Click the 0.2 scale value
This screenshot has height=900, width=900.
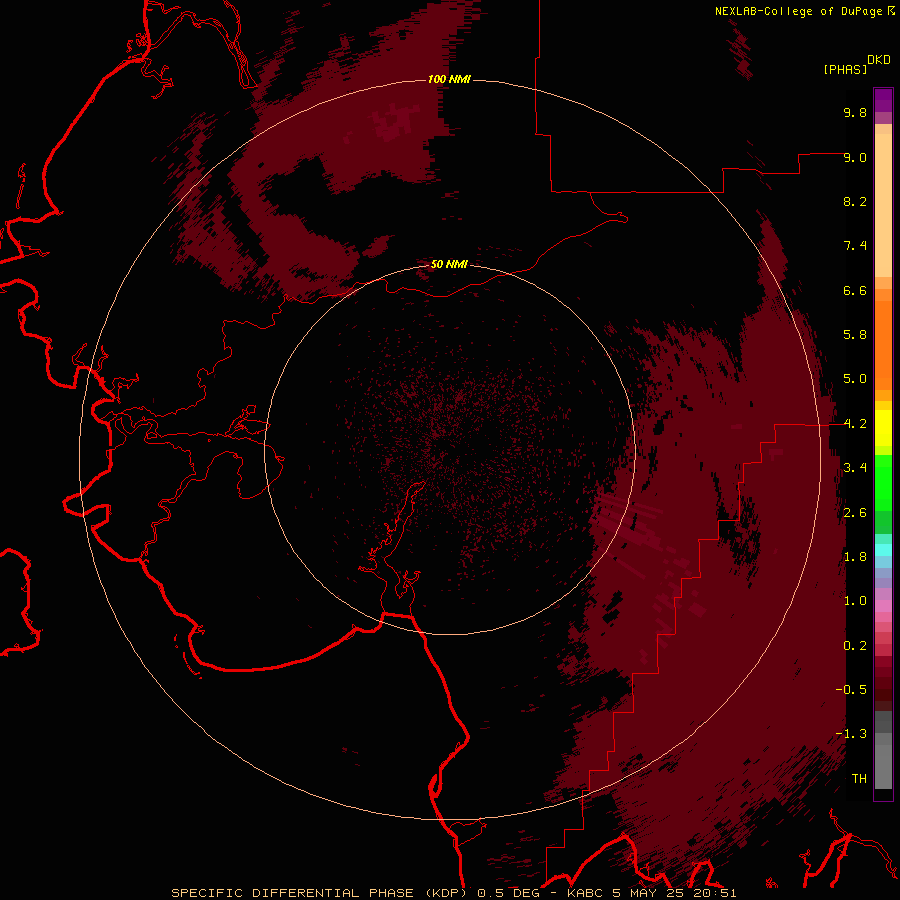click(855, 646)
